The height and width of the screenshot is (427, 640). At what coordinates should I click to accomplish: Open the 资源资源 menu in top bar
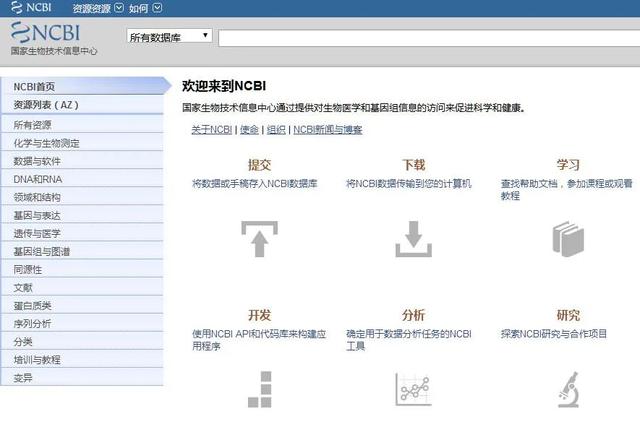(91, 8)
